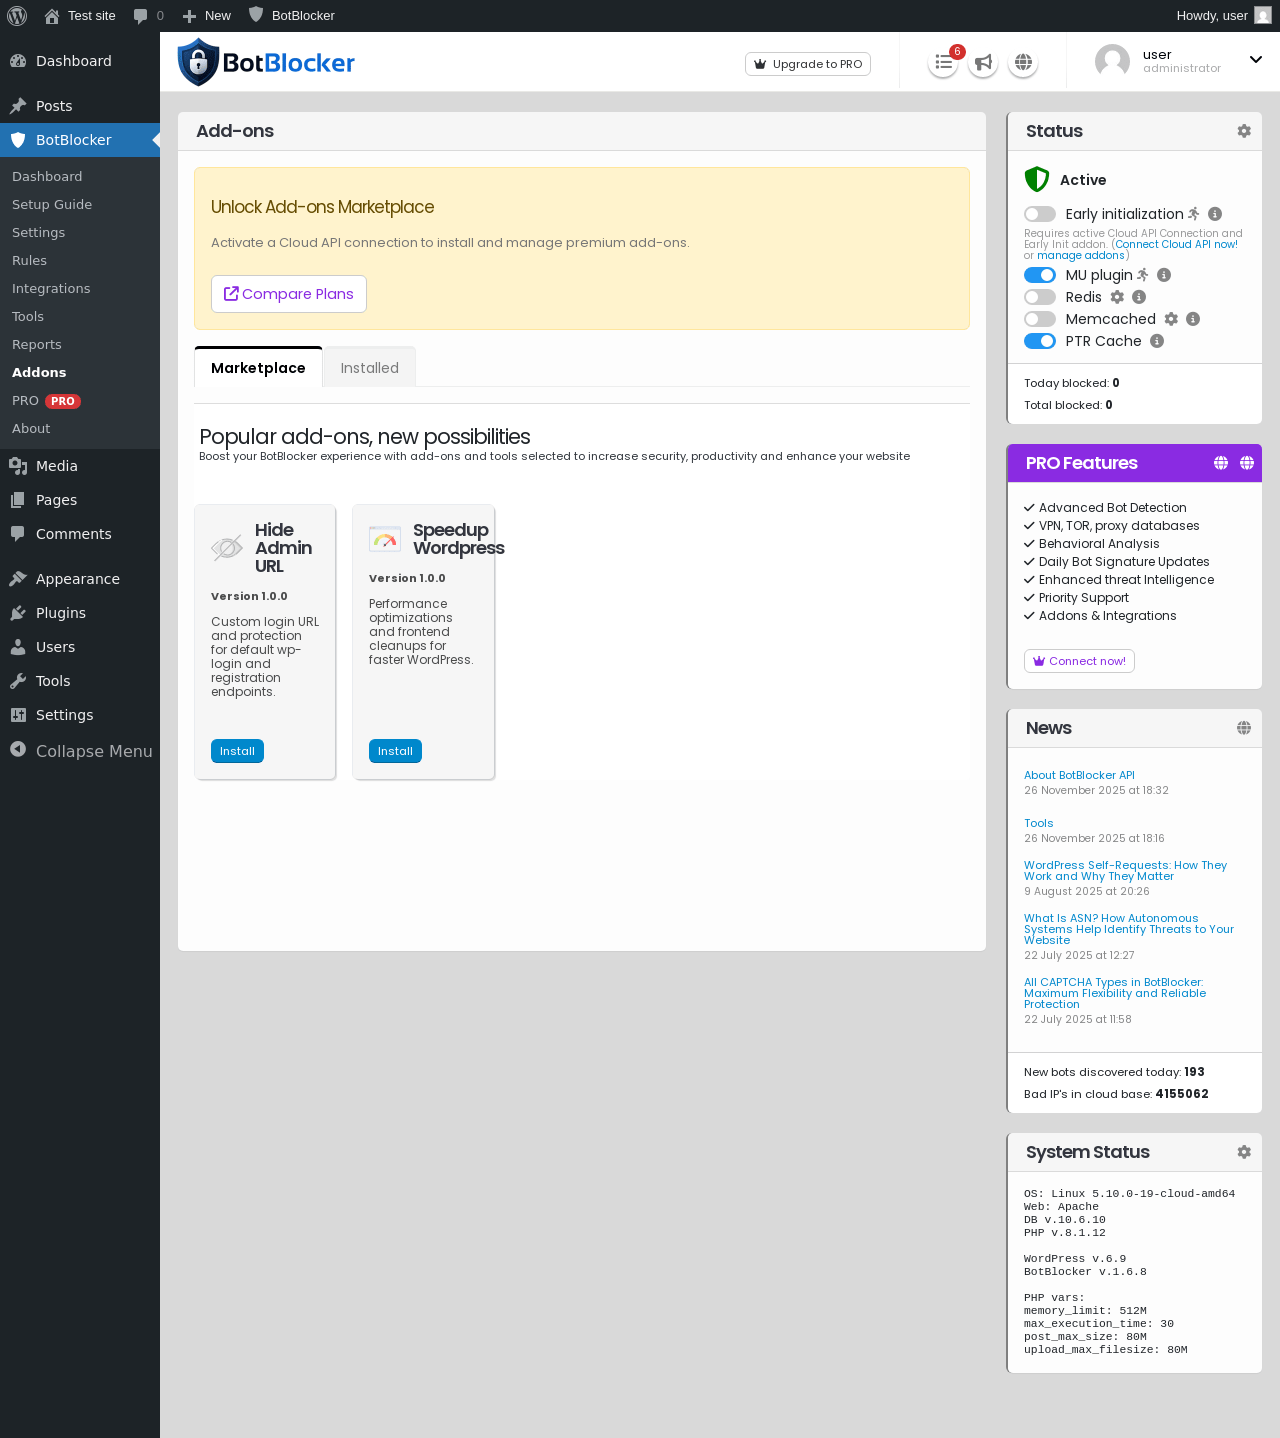
Task: Install the Hide Admin URL add-on
Action: (x=237, y=751)
